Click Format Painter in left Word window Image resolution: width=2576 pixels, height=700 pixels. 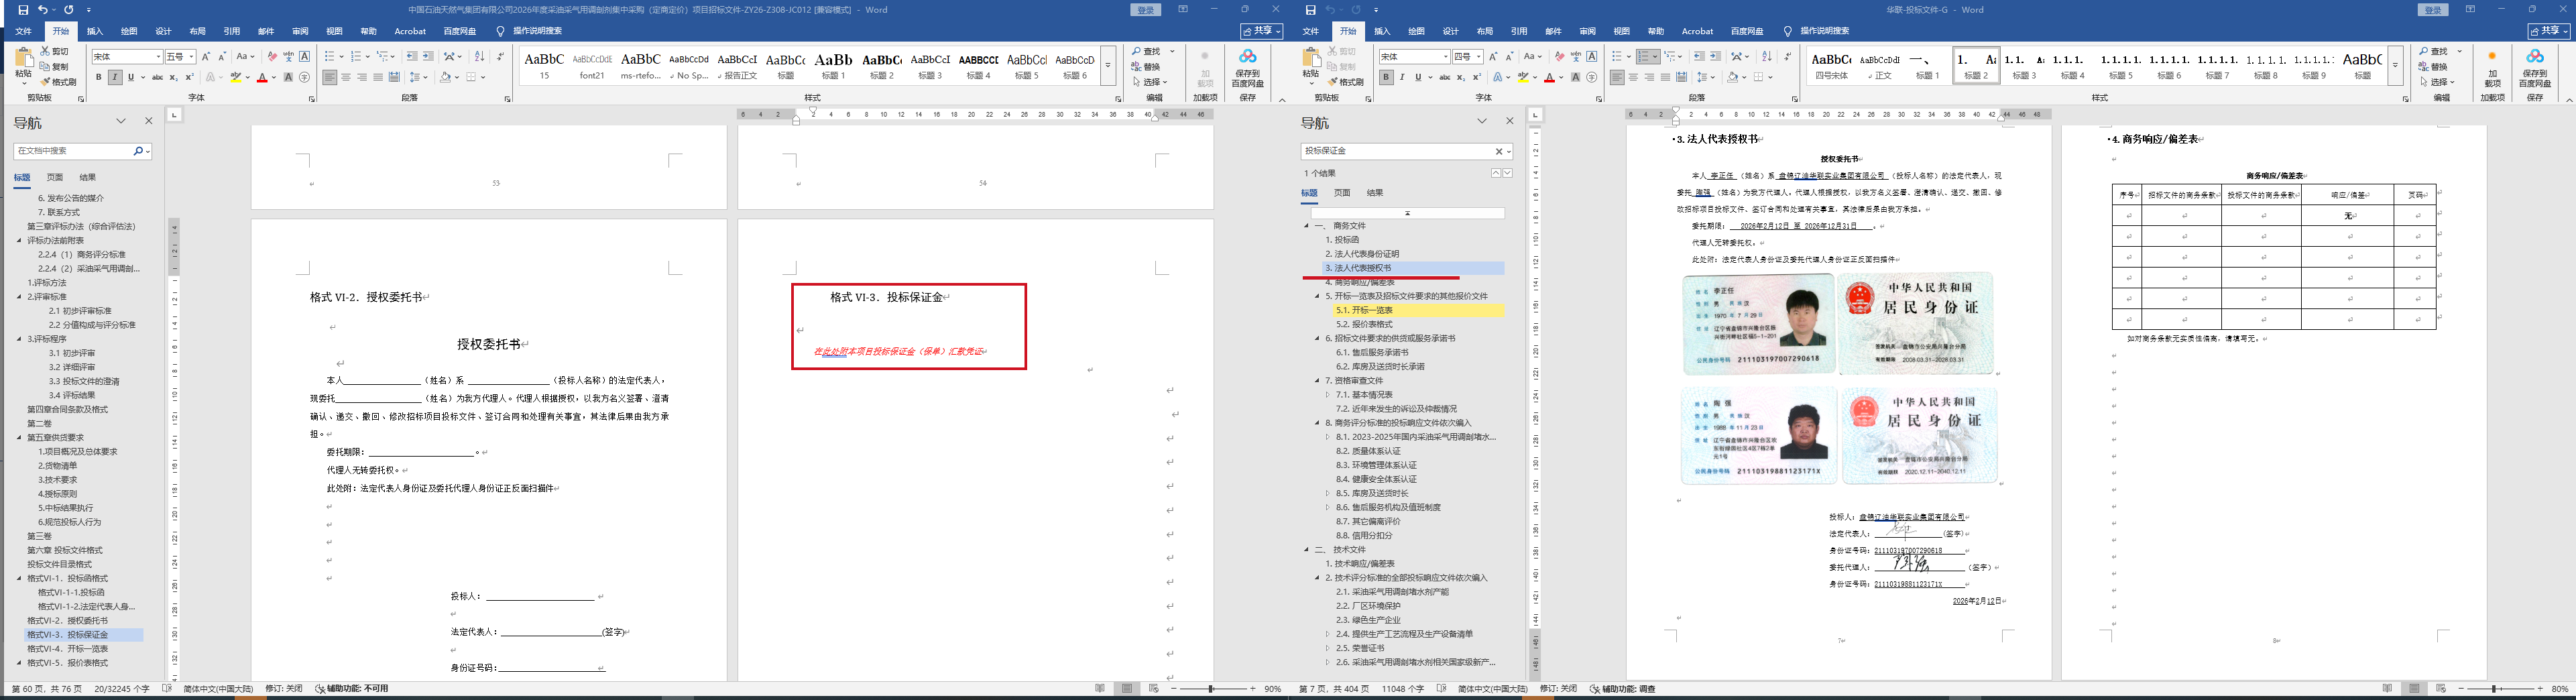pyautogui.click(x=59, y=82)
